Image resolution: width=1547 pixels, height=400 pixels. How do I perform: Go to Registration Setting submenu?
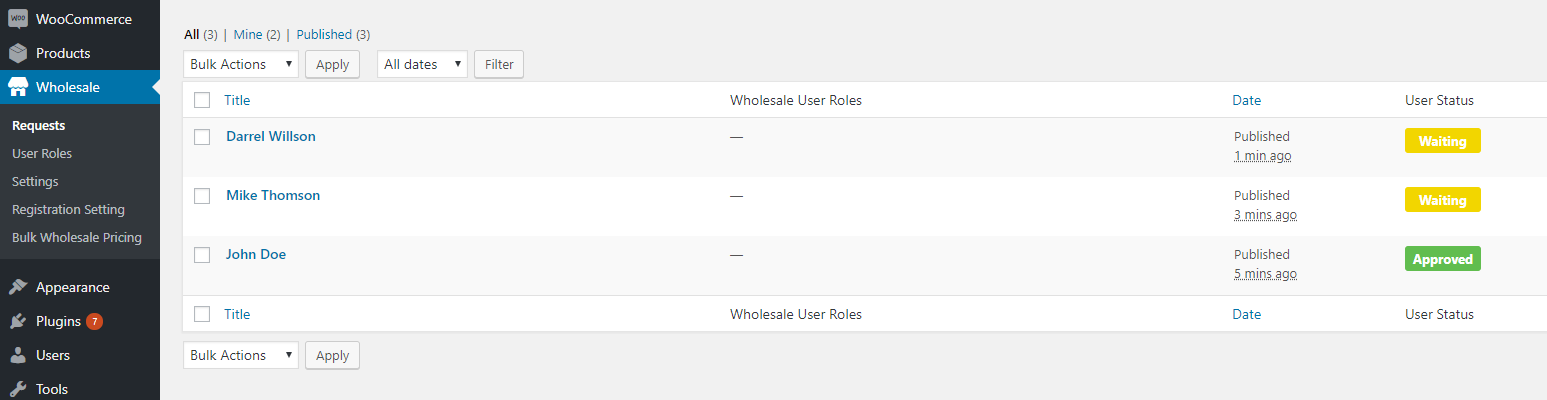point(68,210)
